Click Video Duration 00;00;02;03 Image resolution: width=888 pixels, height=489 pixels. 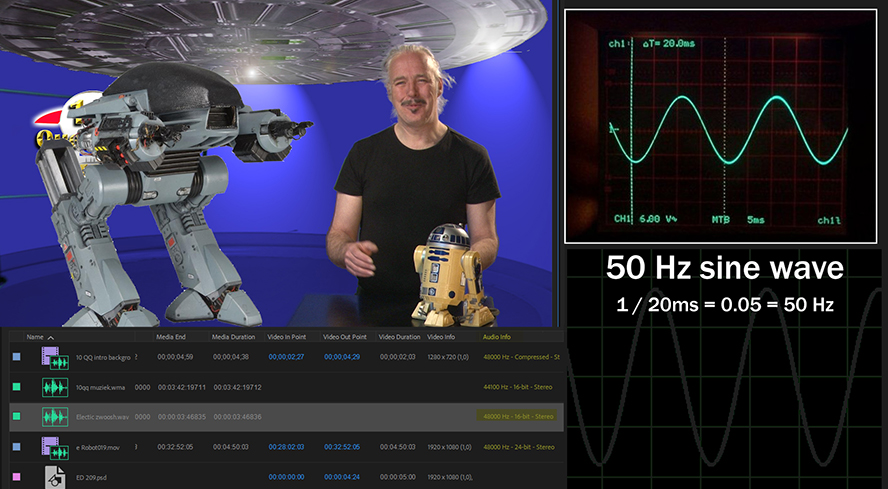(x=398, y=358)
